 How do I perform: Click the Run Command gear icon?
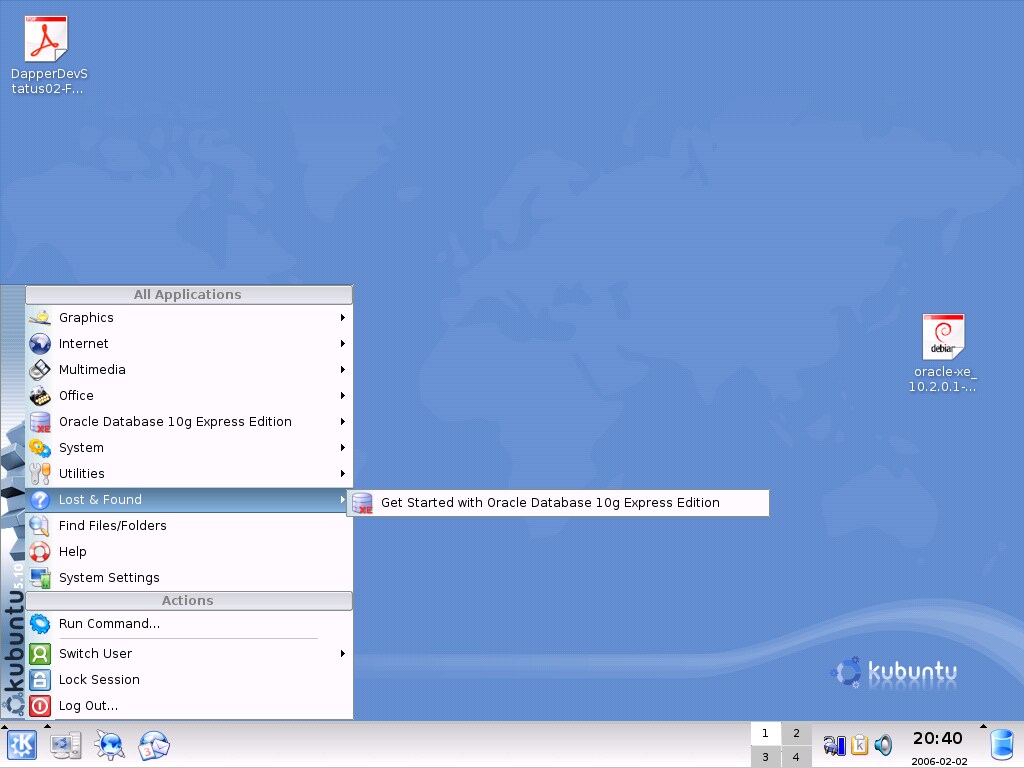point(40,624)
